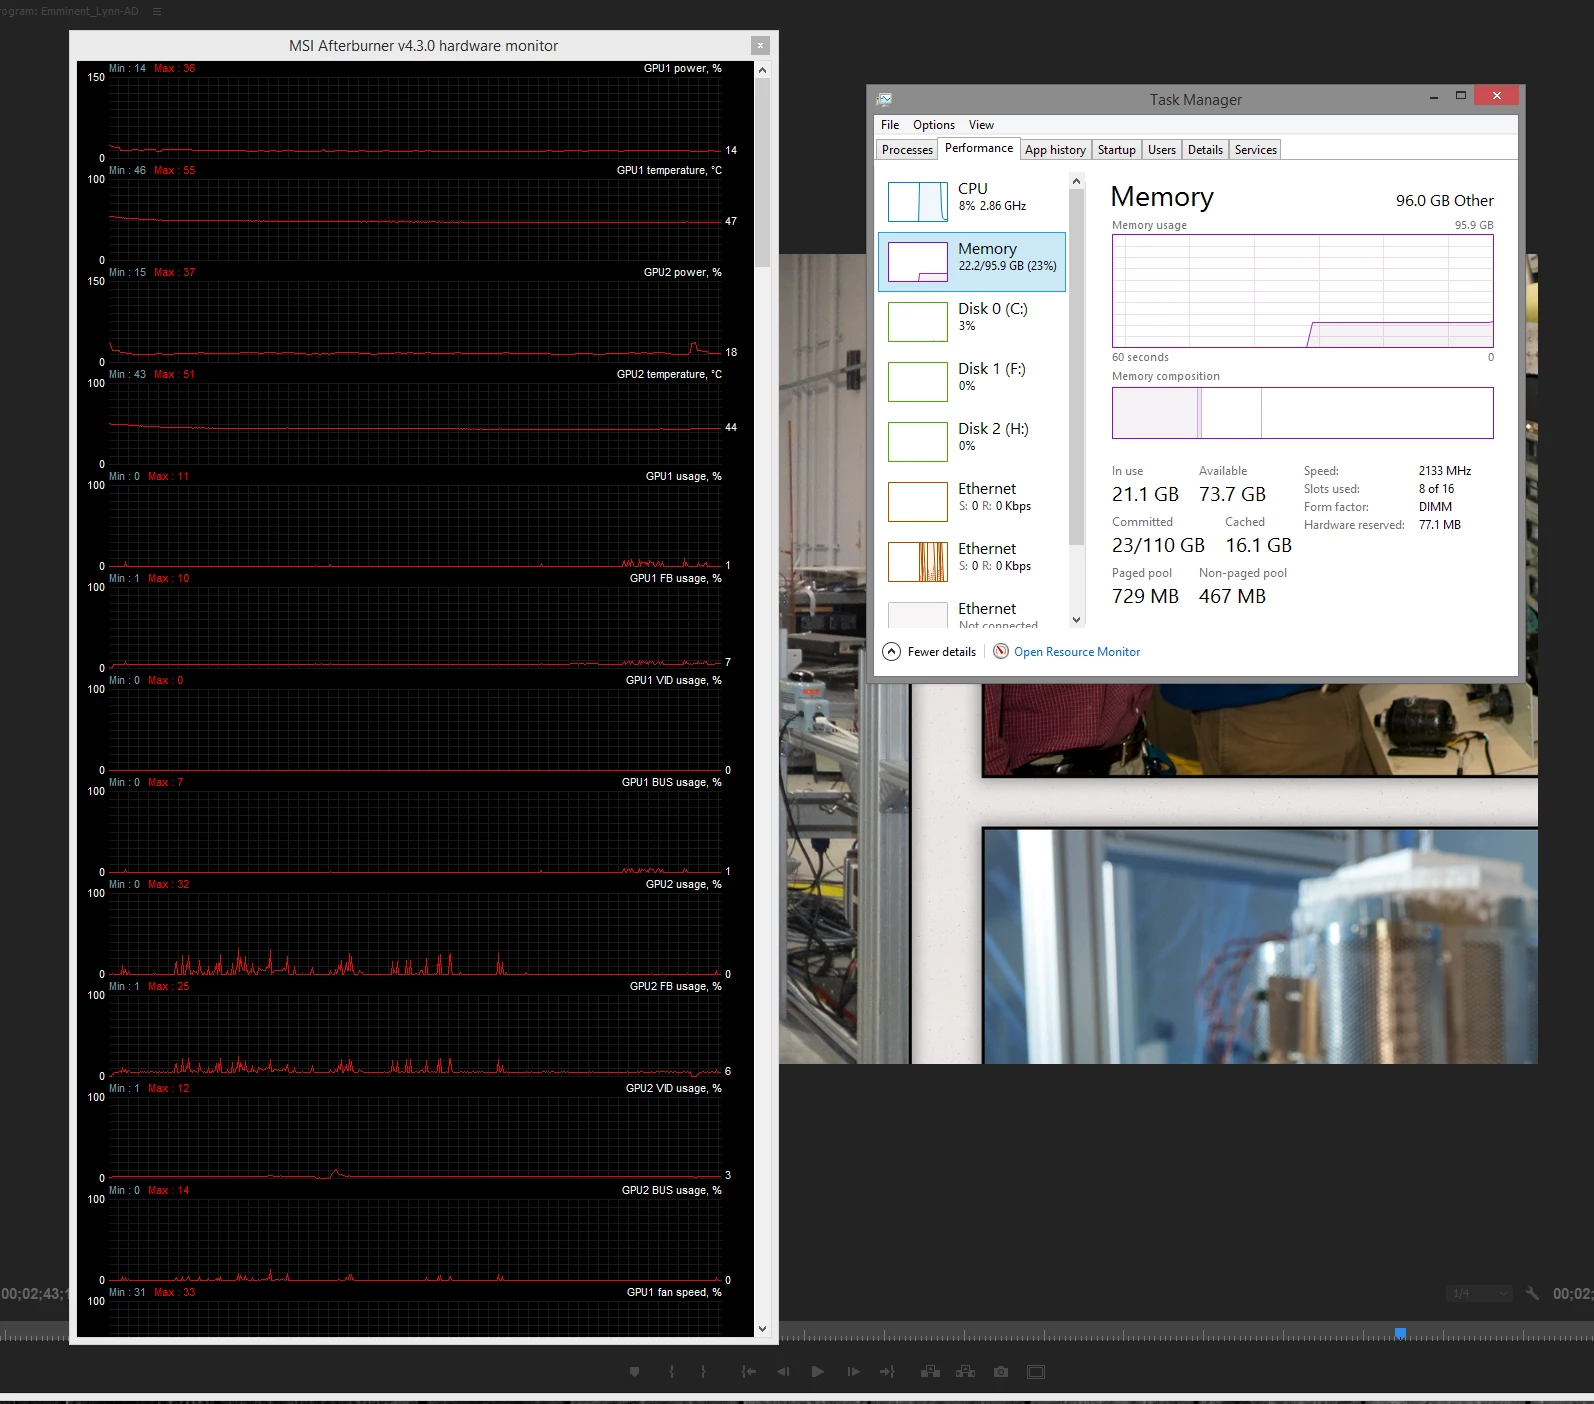1594x1404 pixels.
Task: Click Afterburner scrollbar down arrow
Action: (x=762, y=1329)
